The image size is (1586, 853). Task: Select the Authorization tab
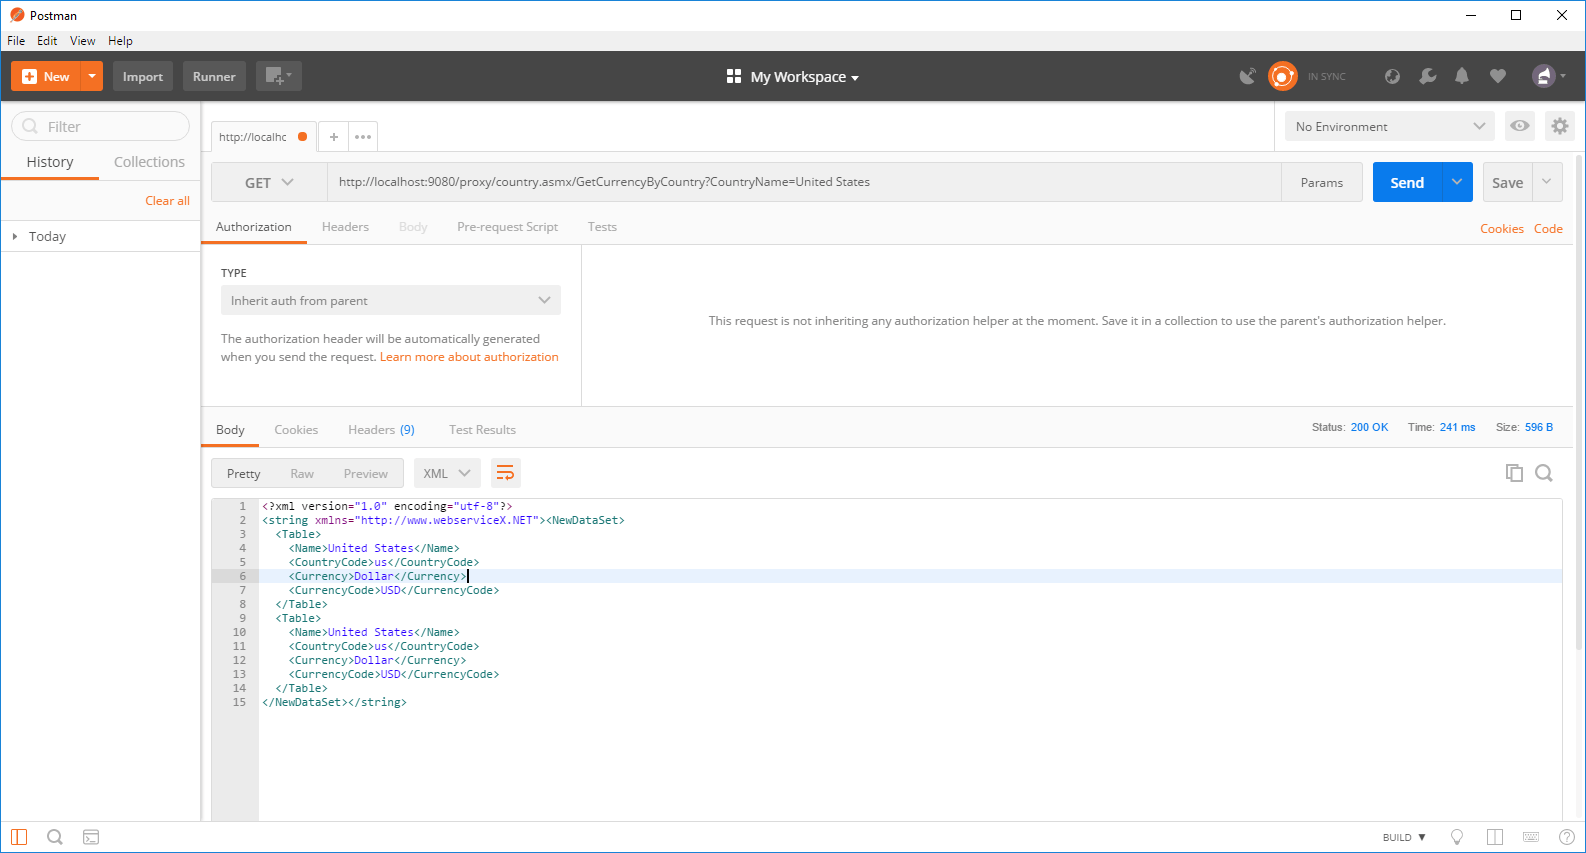pos(254,227)
